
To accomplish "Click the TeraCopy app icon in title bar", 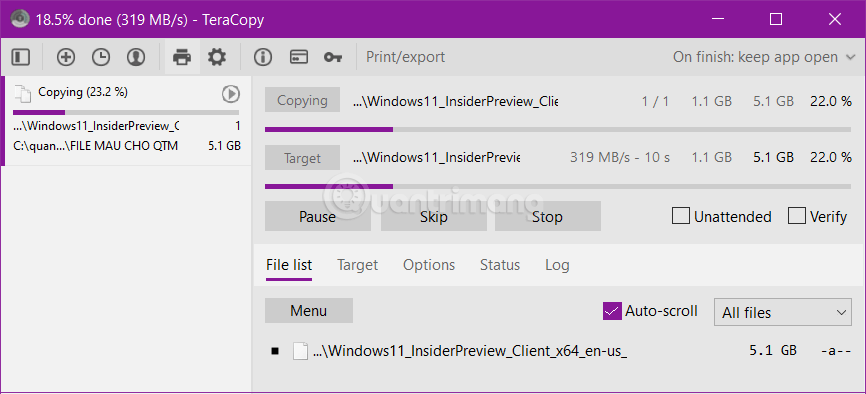I will click(x=20, y=19).
